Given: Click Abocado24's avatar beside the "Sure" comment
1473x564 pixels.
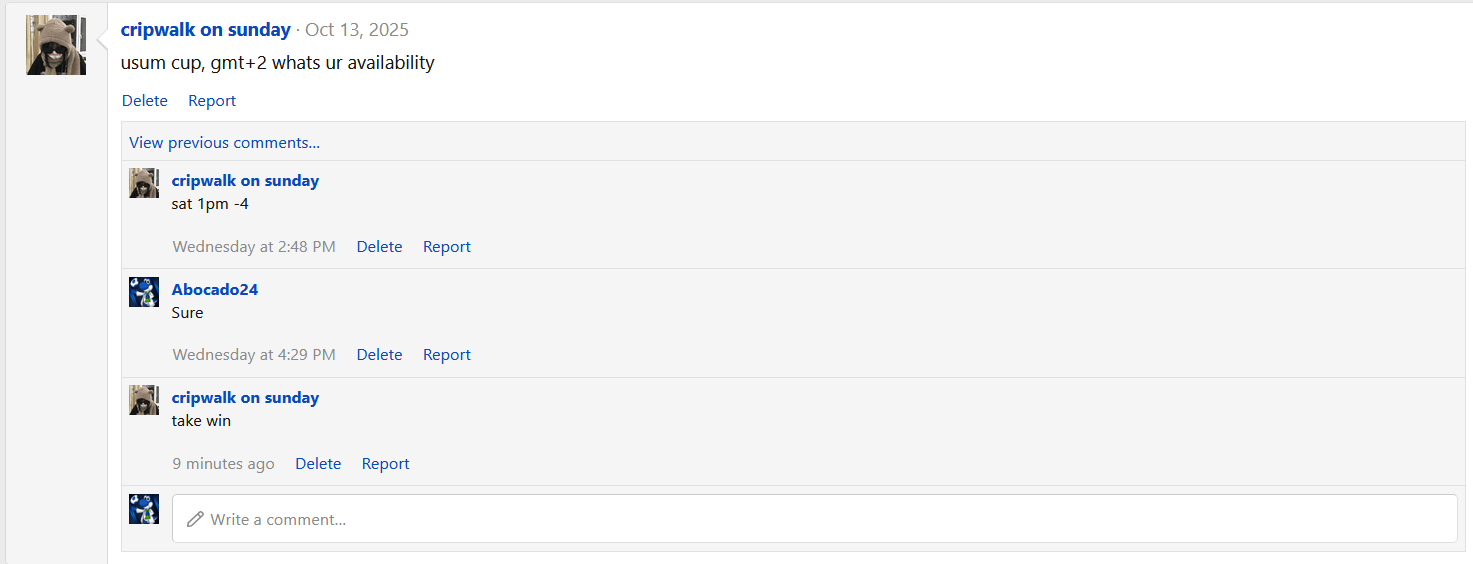Looking at the screenshot, I should (144, 292).
